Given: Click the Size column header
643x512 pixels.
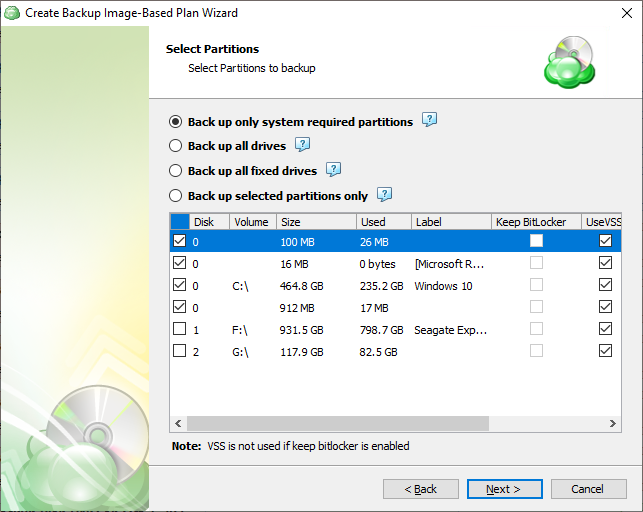Looking at the screenshot, I should pos(315,222).
